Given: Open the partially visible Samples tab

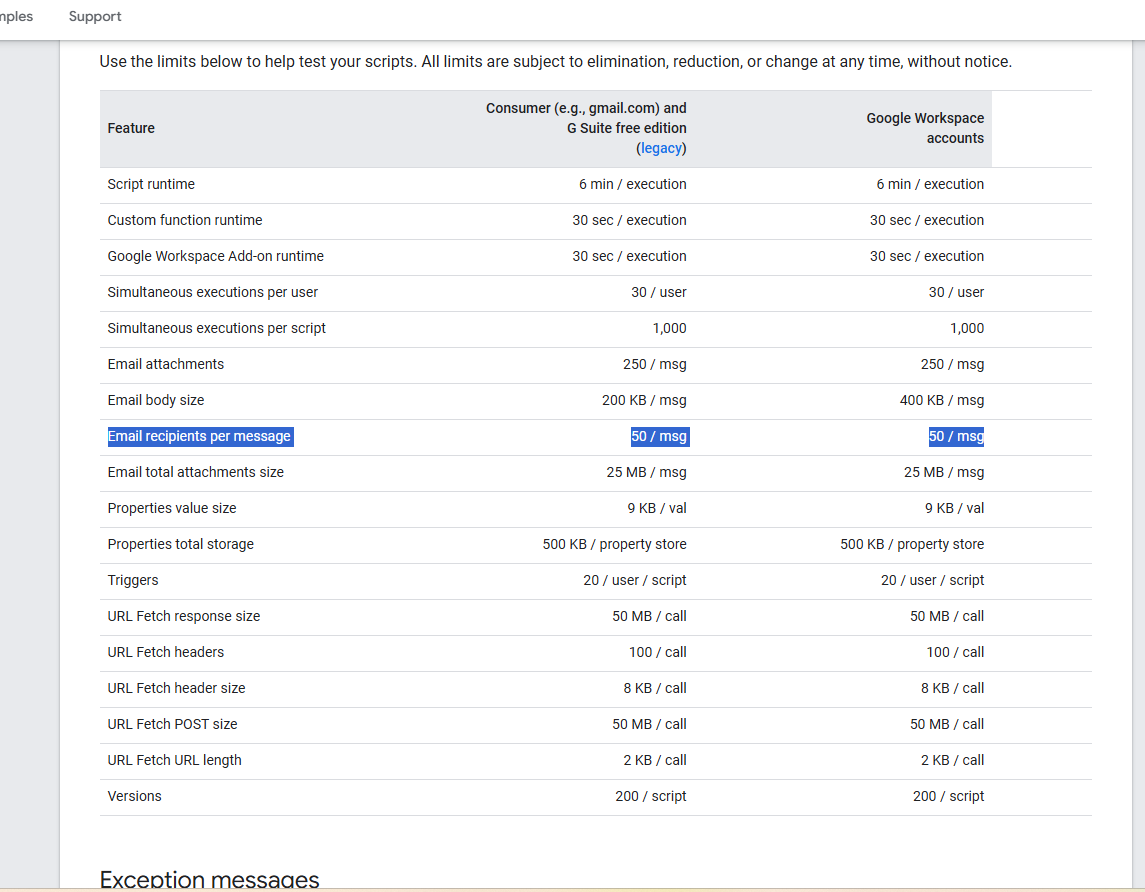Looking at the screenshot, I should (x=16, y=17).
